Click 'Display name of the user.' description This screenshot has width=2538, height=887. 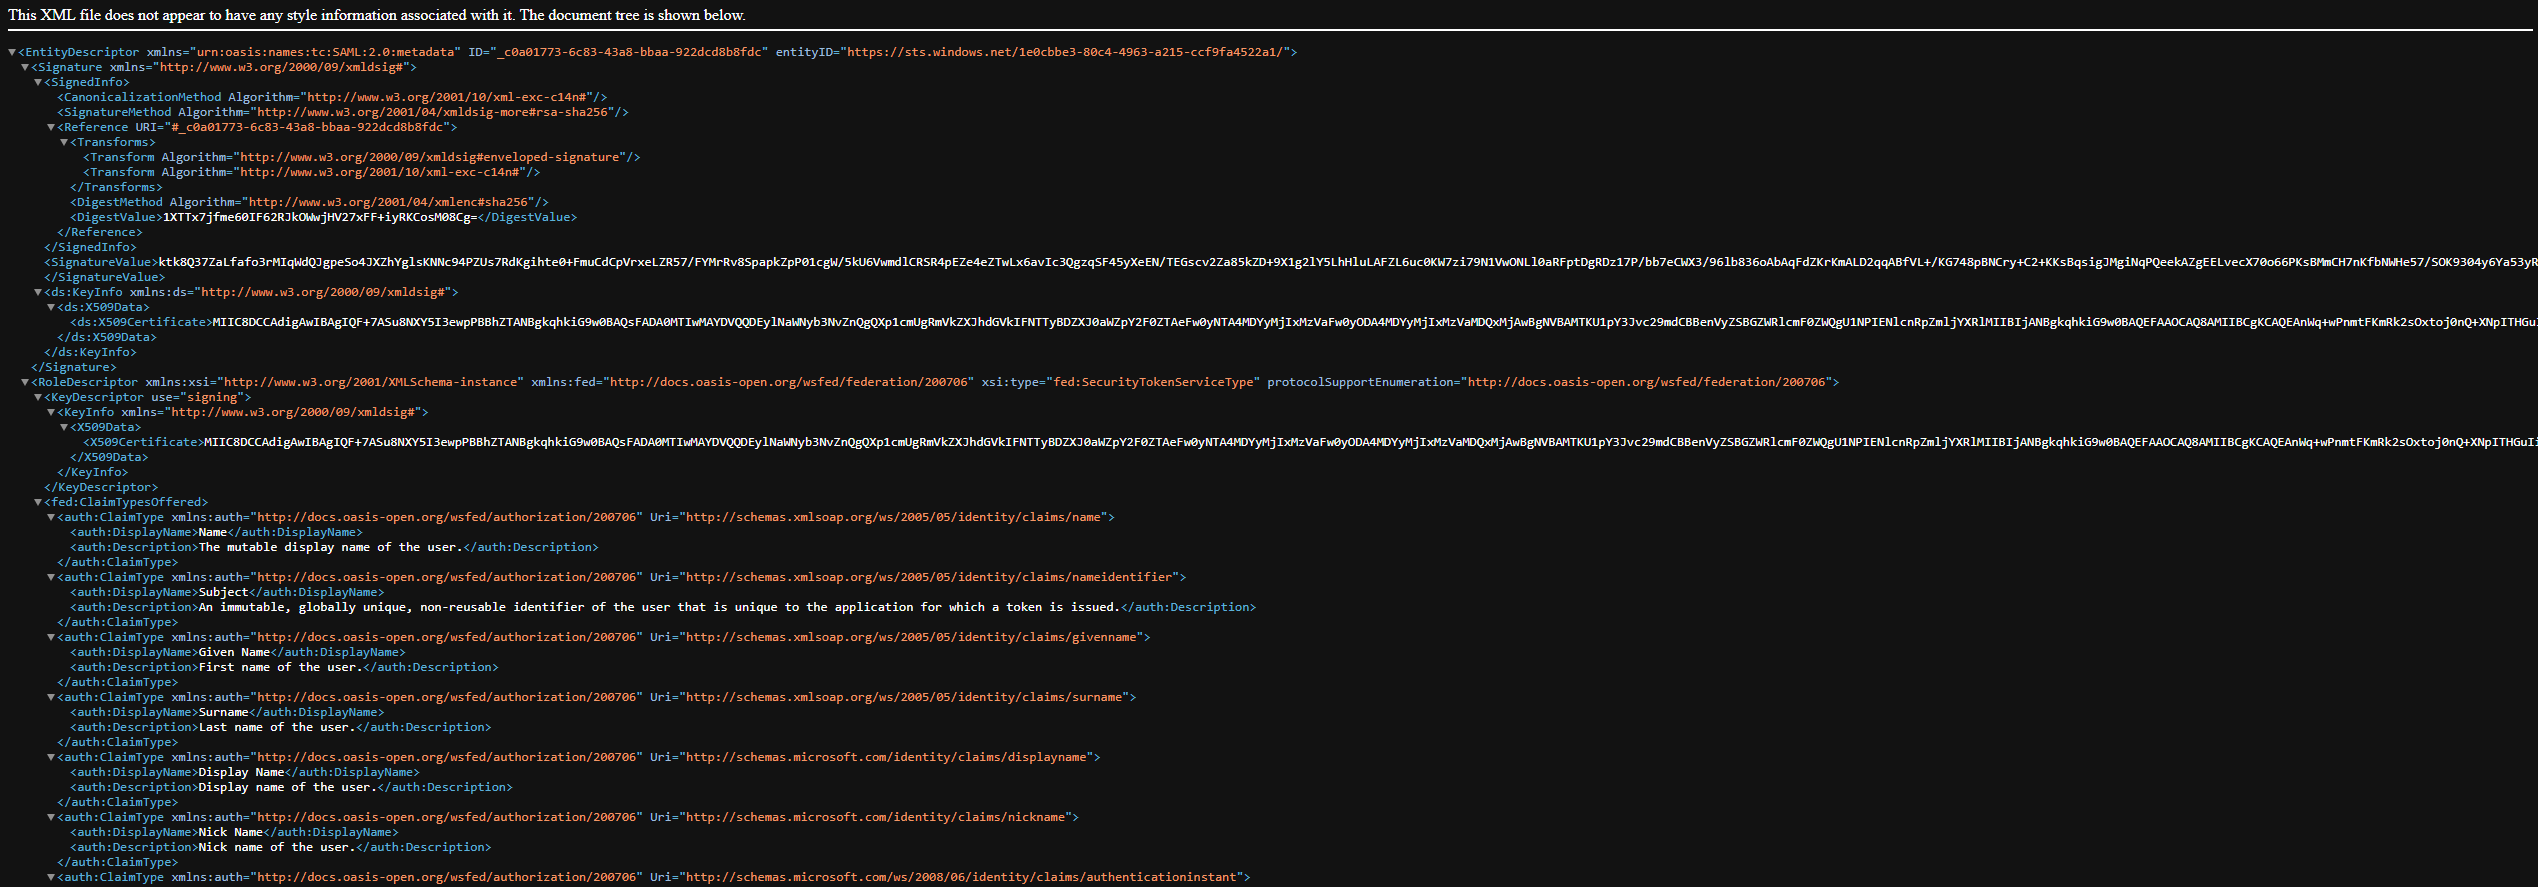[288, 787]
